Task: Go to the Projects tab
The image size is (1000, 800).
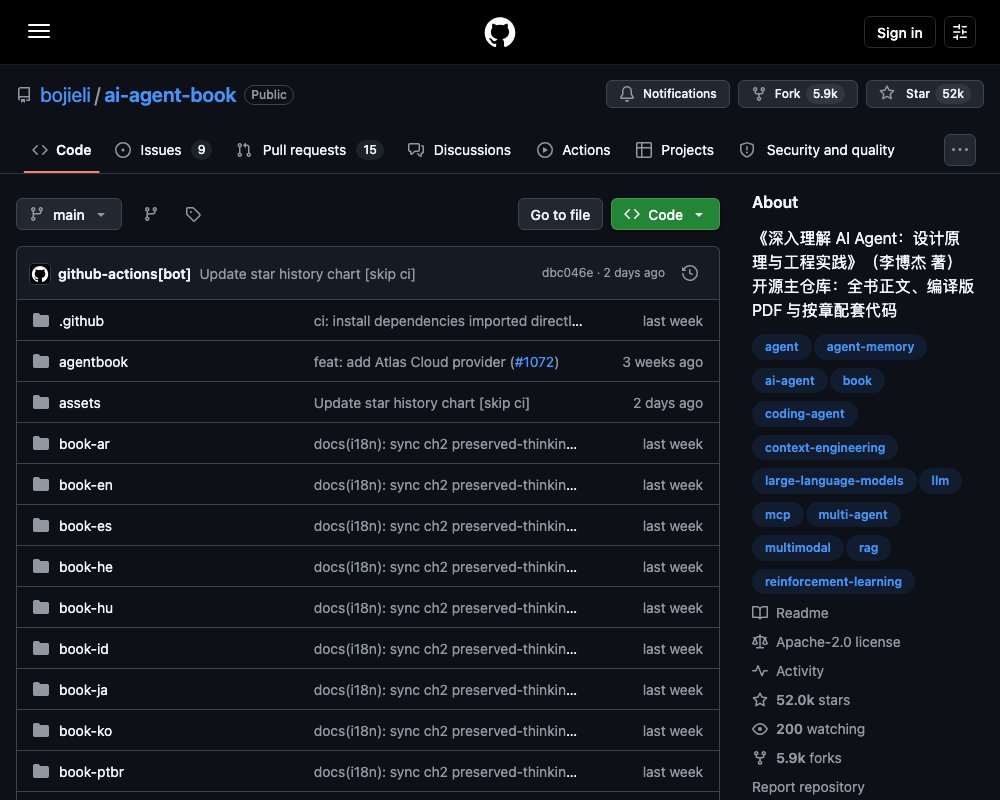Action: point(675,150)
